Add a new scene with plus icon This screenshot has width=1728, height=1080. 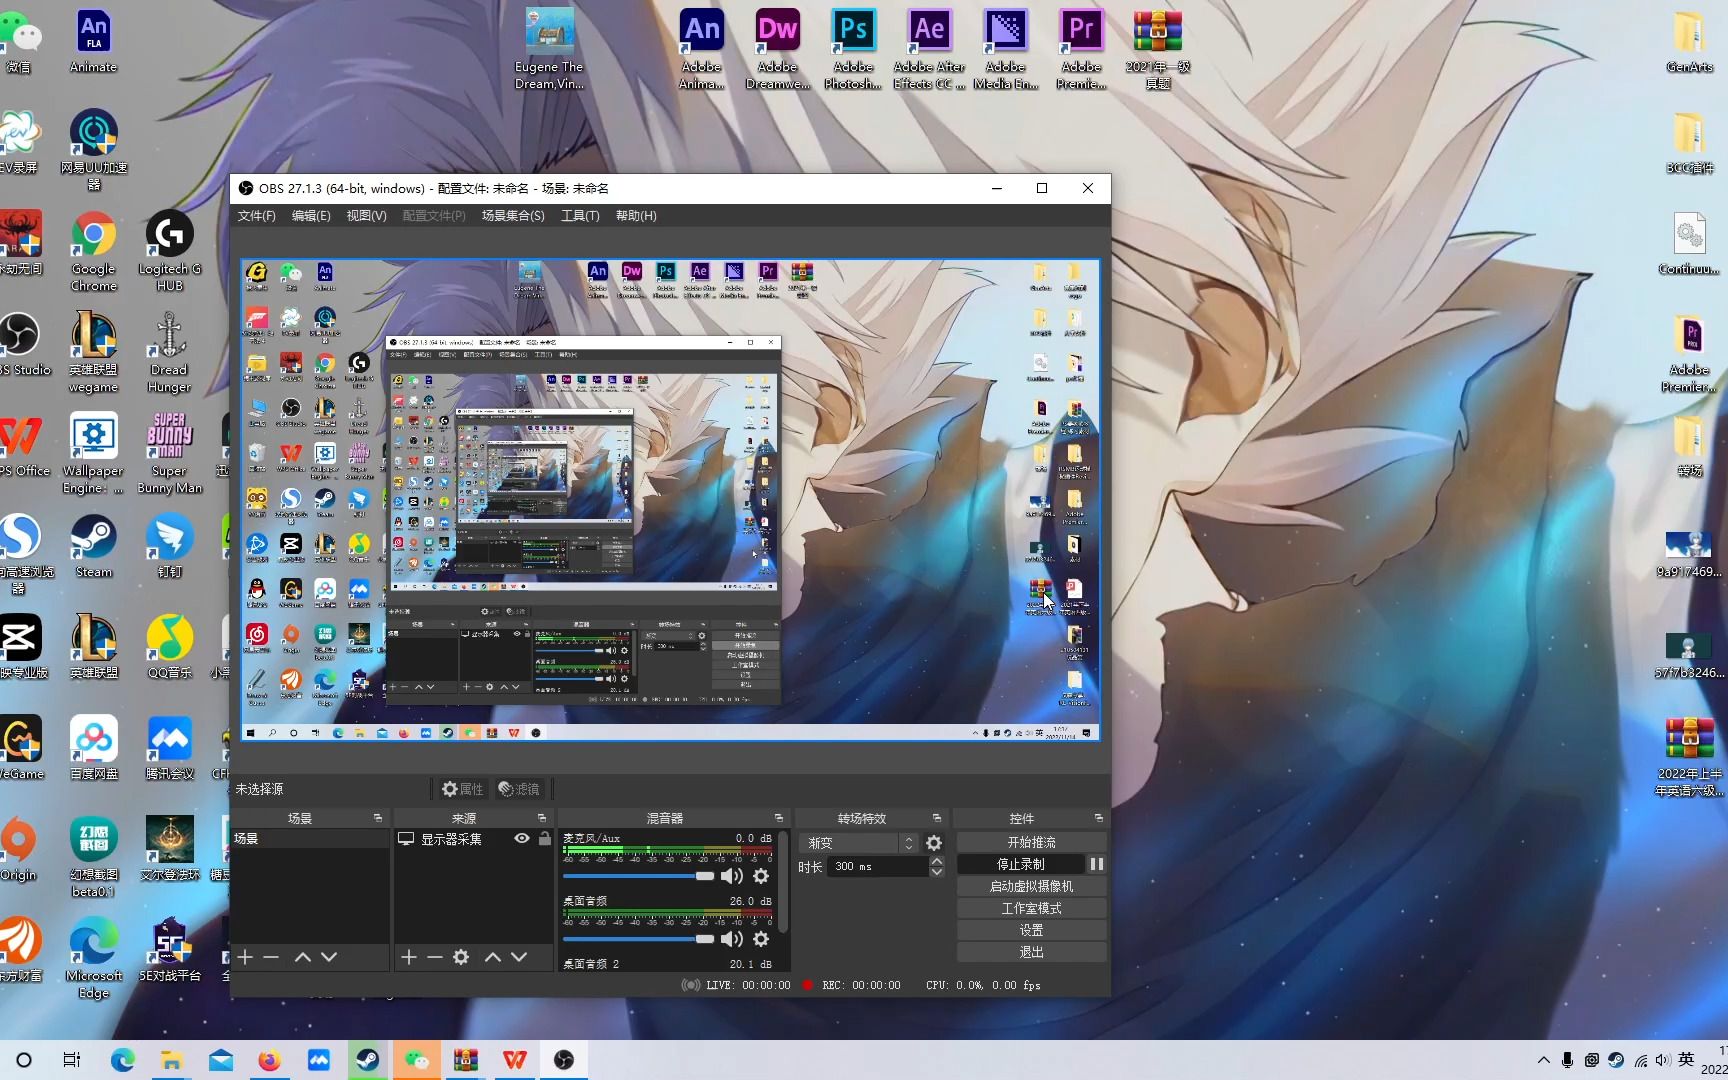click(x=245, y=957)
